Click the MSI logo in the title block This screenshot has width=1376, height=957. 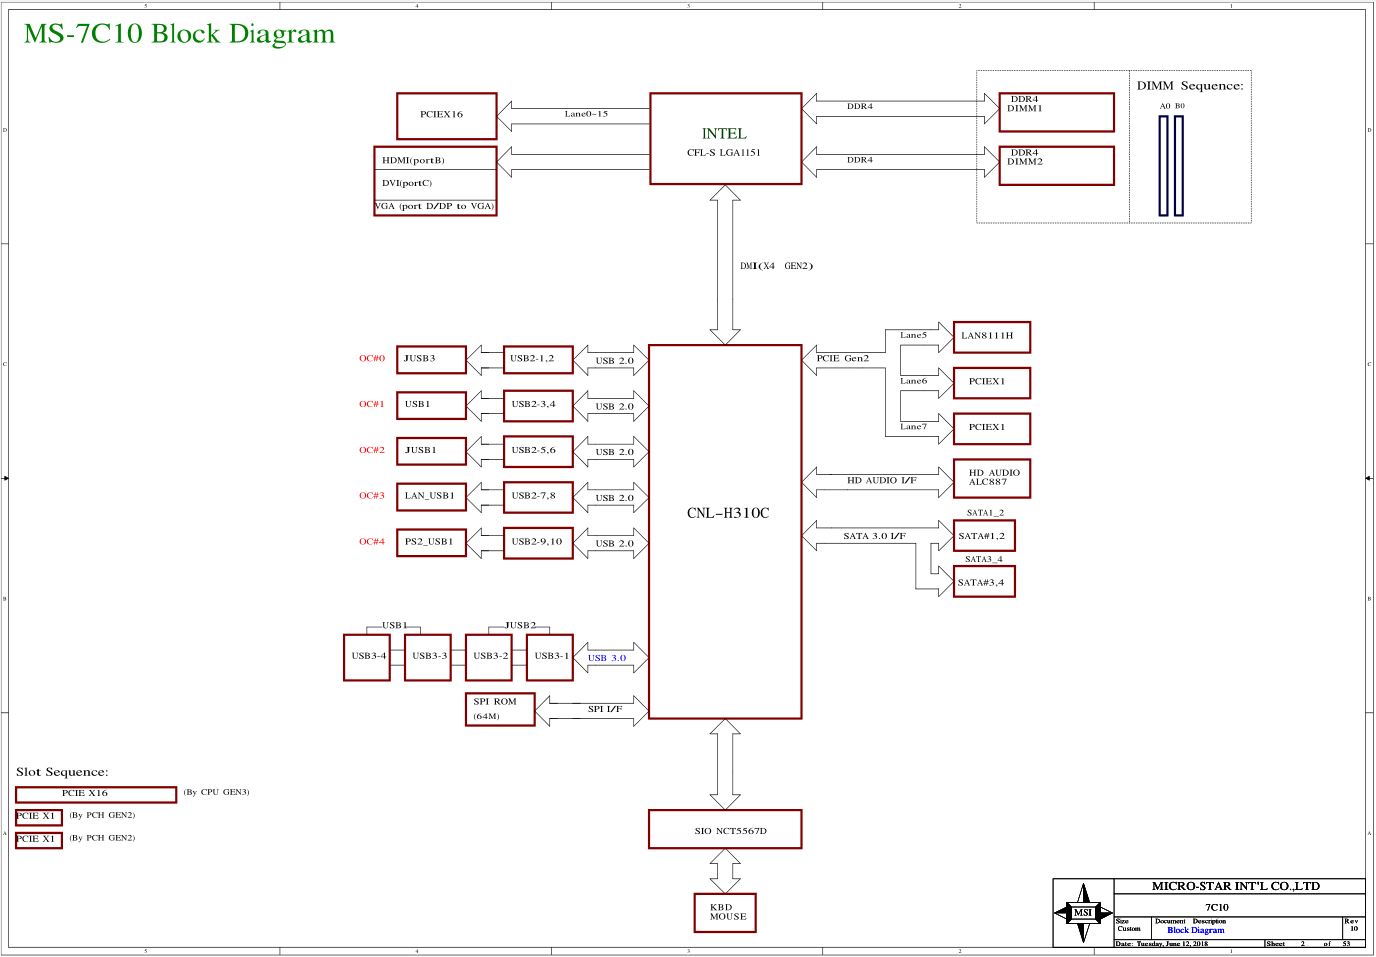tap(1083, 912)
